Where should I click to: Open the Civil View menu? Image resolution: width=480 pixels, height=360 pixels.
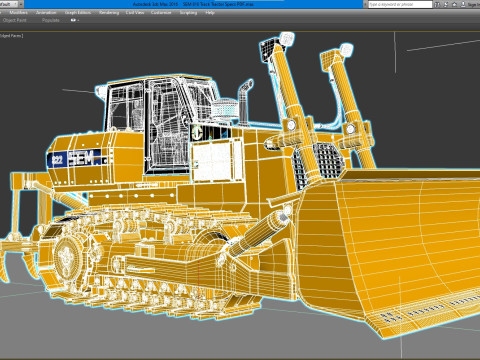coord(135,13)
